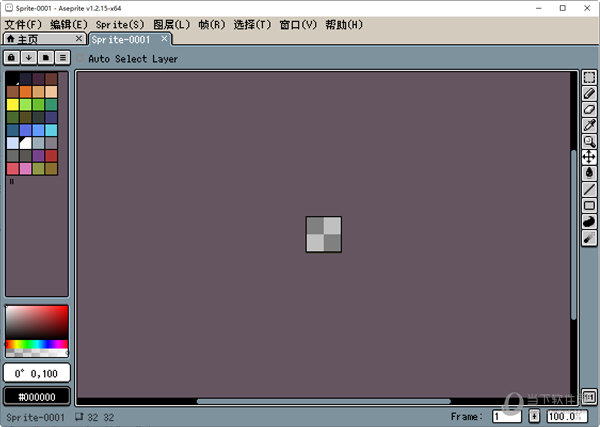Open the palette options hamburger menu

(62, 58)
